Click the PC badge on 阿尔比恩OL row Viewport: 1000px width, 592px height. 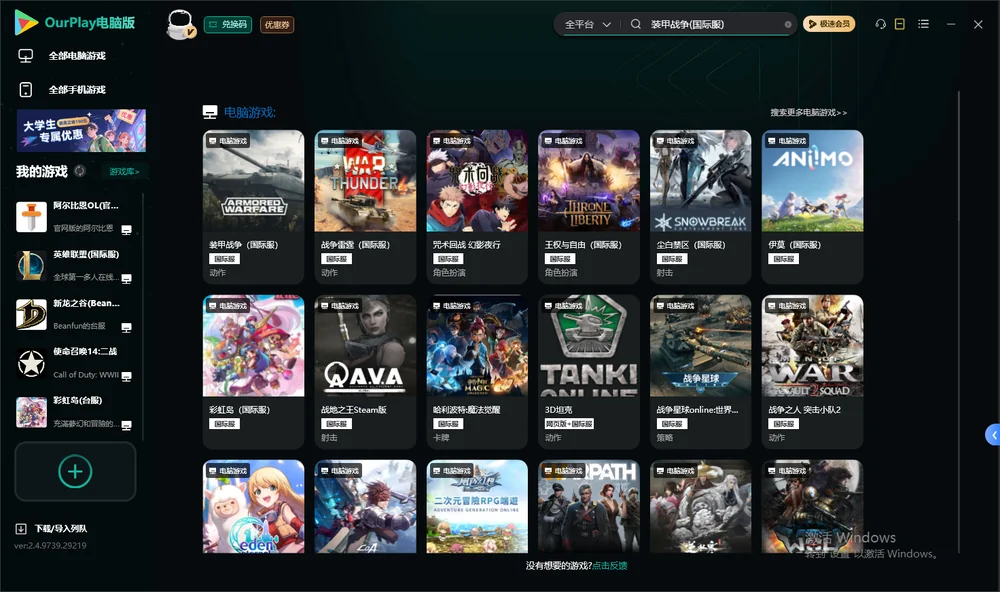(126, 230)
